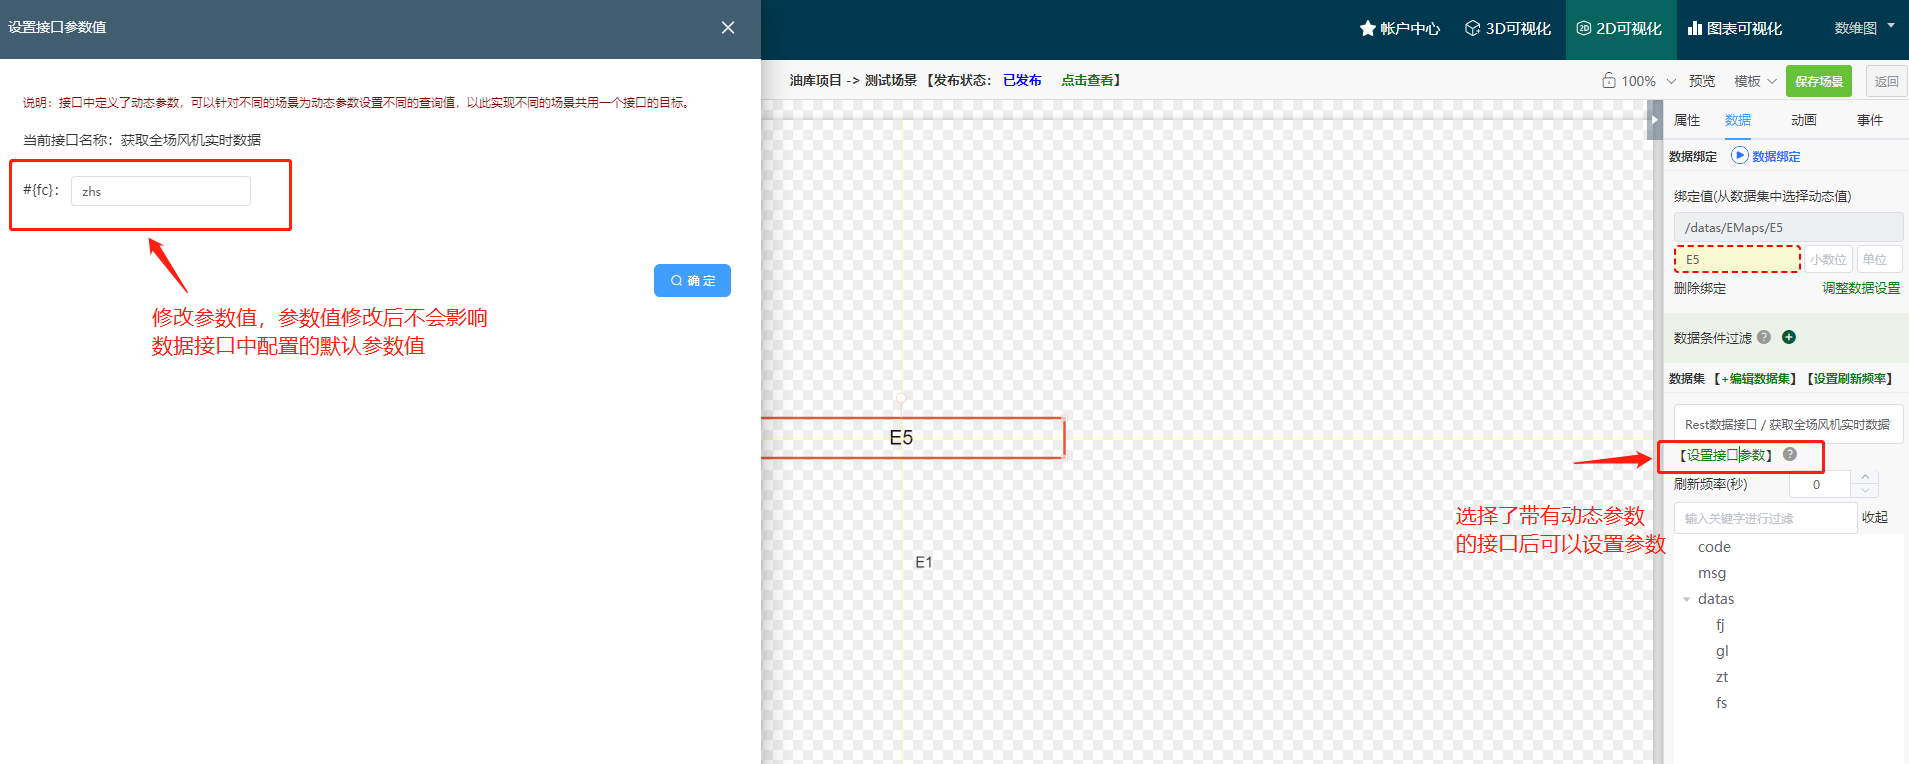Click the 数据绑定 play icon
Viewport: 1909px width, 764px height.
(1740, 156)
